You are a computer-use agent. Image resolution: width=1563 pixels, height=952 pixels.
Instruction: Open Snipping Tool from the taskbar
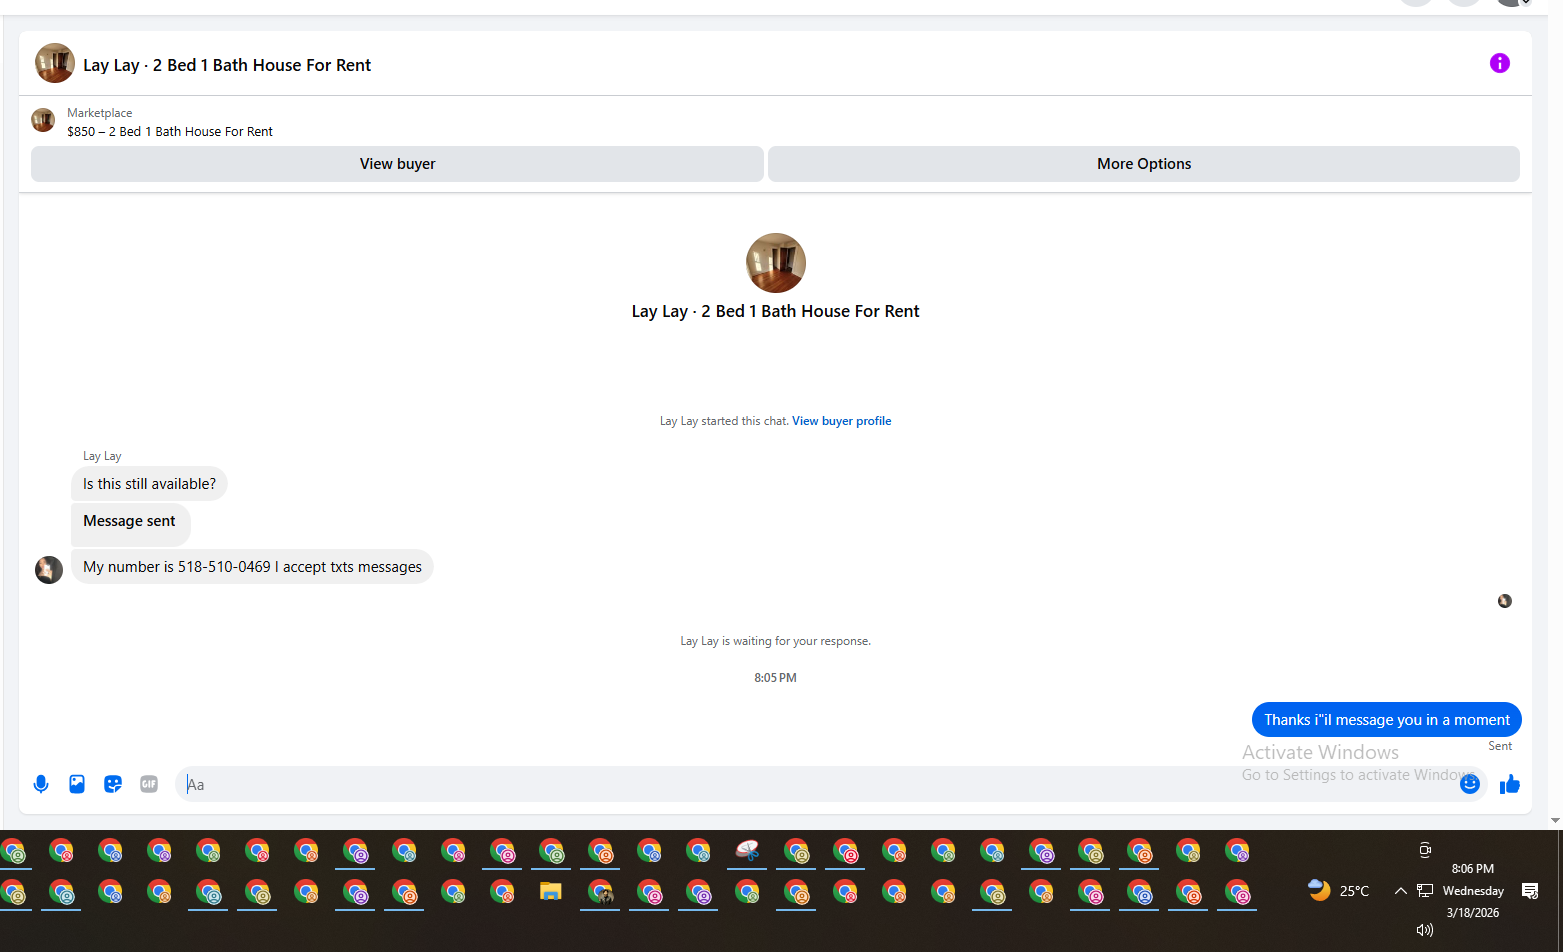[x=747, y=851]
